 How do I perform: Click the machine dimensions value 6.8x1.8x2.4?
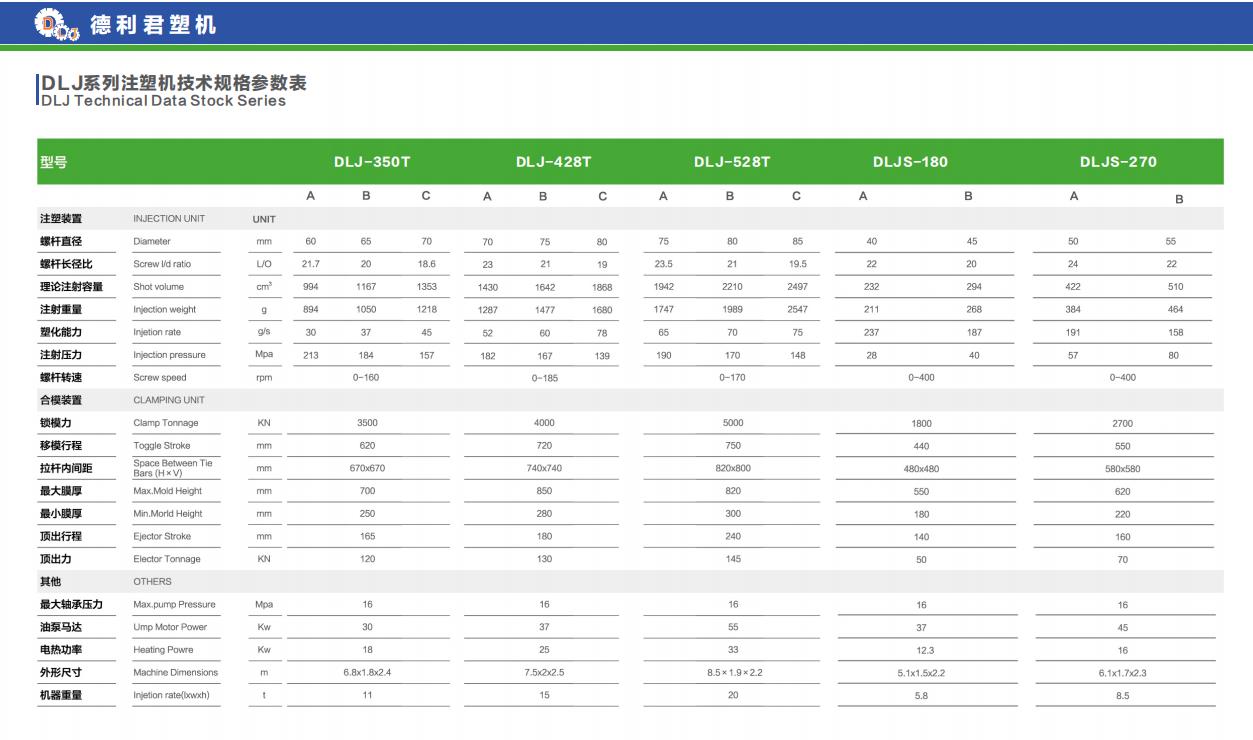click(x=367, y=673)
